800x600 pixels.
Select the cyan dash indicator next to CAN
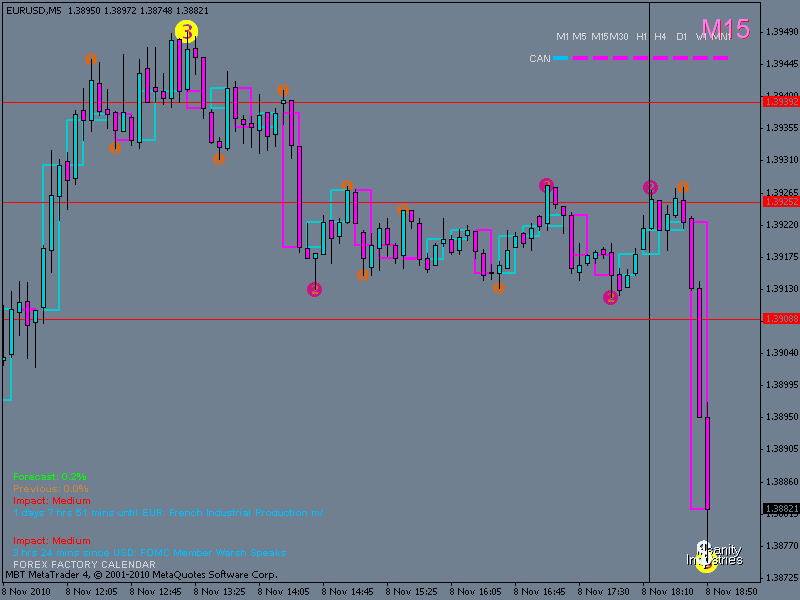click(561, 58)
